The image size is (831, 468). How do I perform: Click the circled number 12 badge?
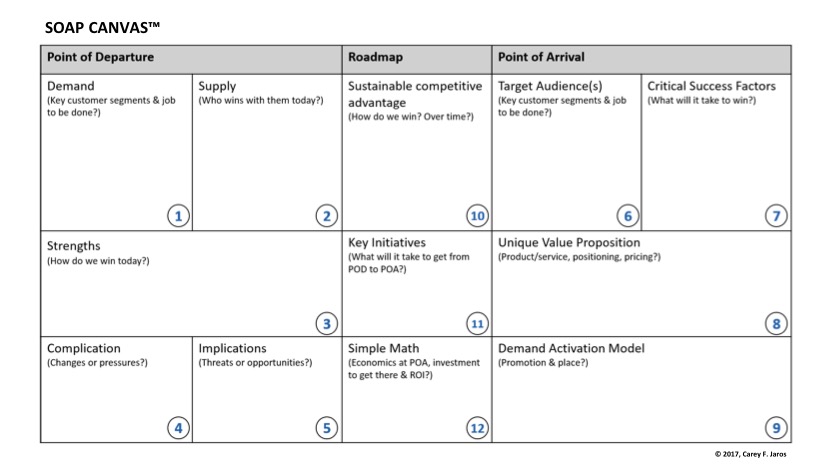477,428
